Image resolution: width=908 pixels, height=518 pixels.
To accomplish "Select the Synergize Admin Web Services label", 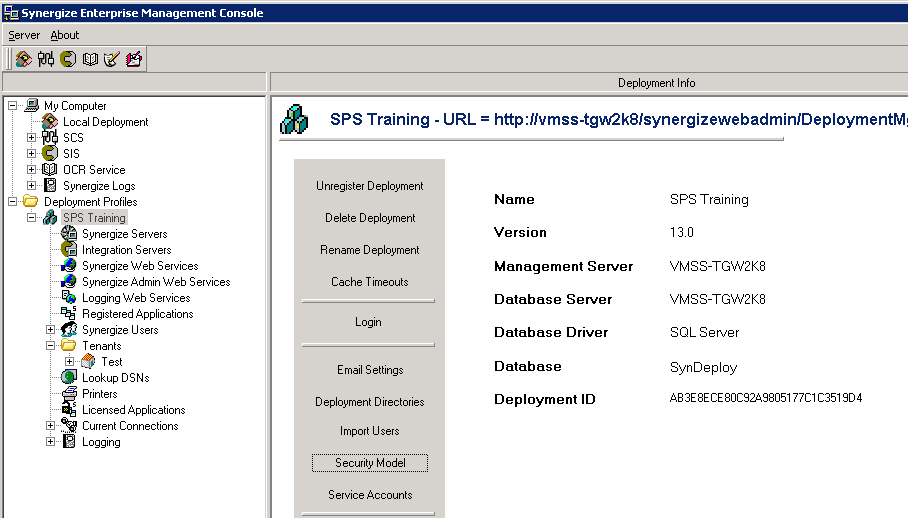I will tap(156, 282).
